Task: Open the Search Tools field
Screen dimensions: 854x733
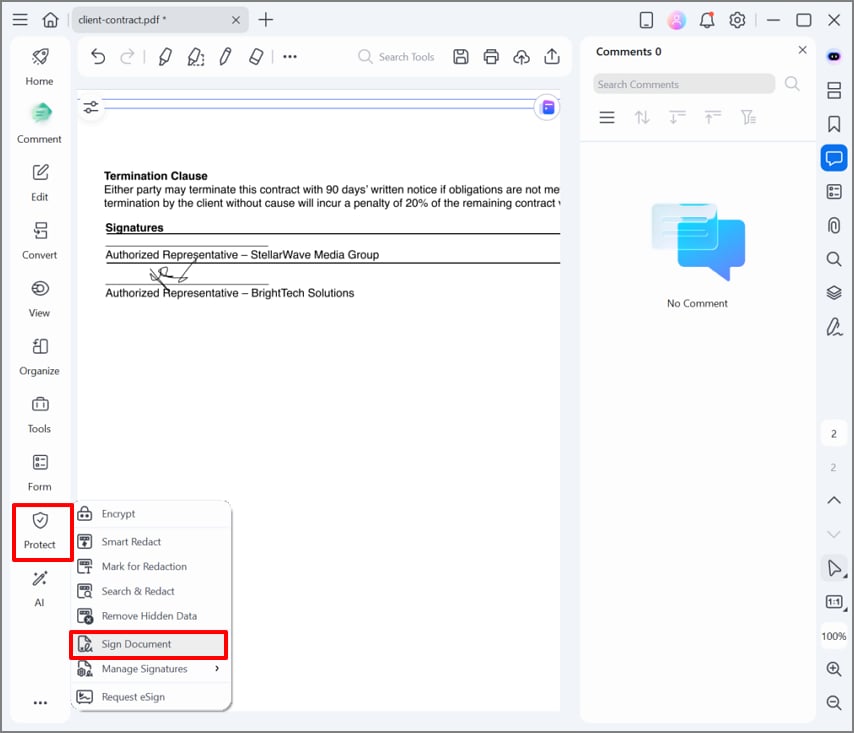Action: [397, 57]
